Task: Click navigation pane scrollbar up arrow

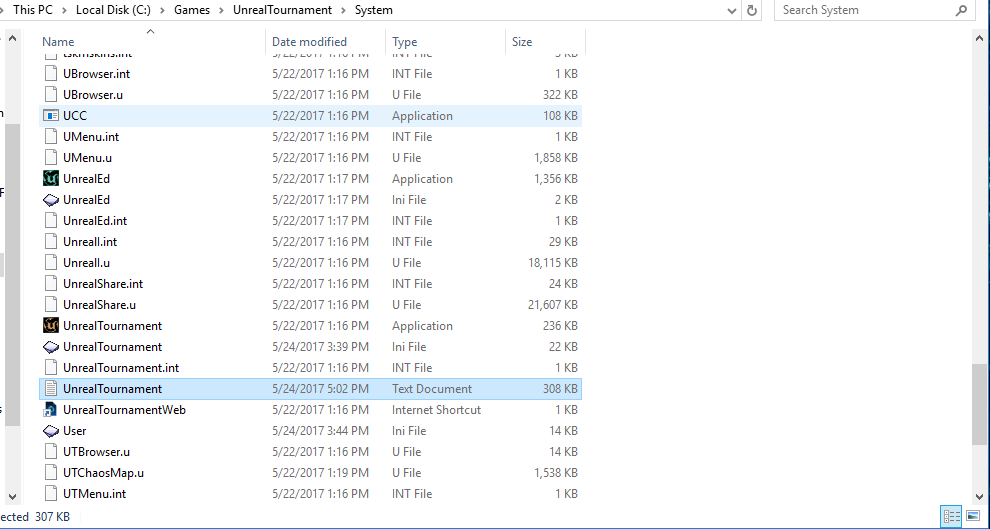Action: [x=13, y=38]
